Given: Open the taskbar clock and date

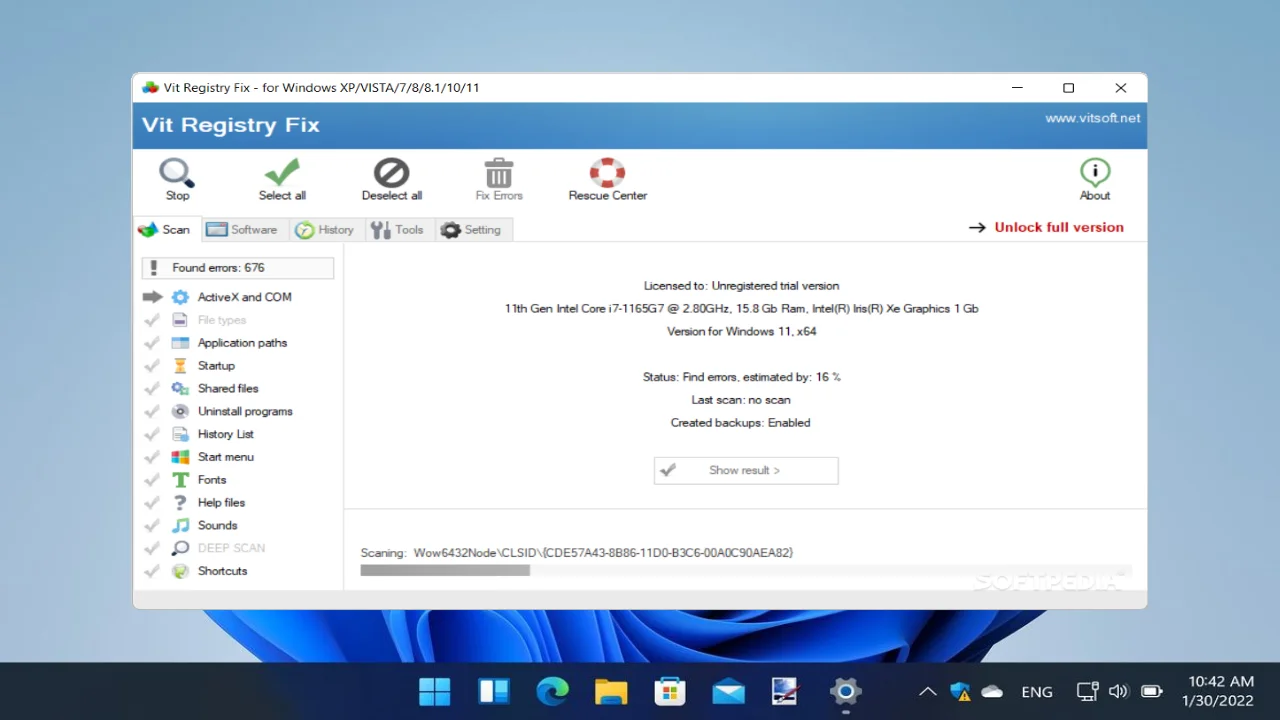Looking at the screenshot, I should click(1217, 691).
